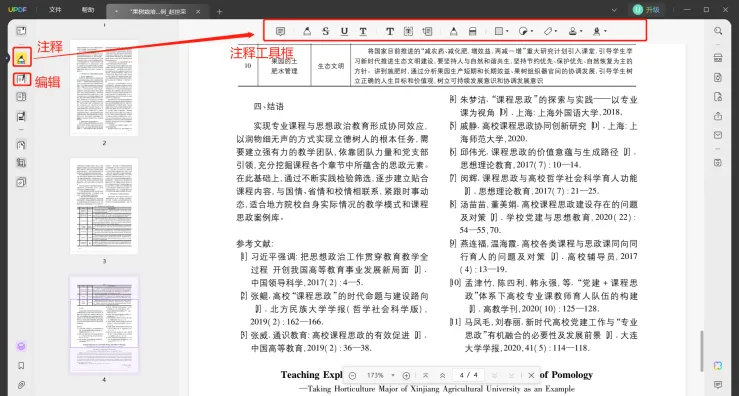Viewport: 739px width, 396px height.
Task: Select the underline annotation tool
Action: 345,32
